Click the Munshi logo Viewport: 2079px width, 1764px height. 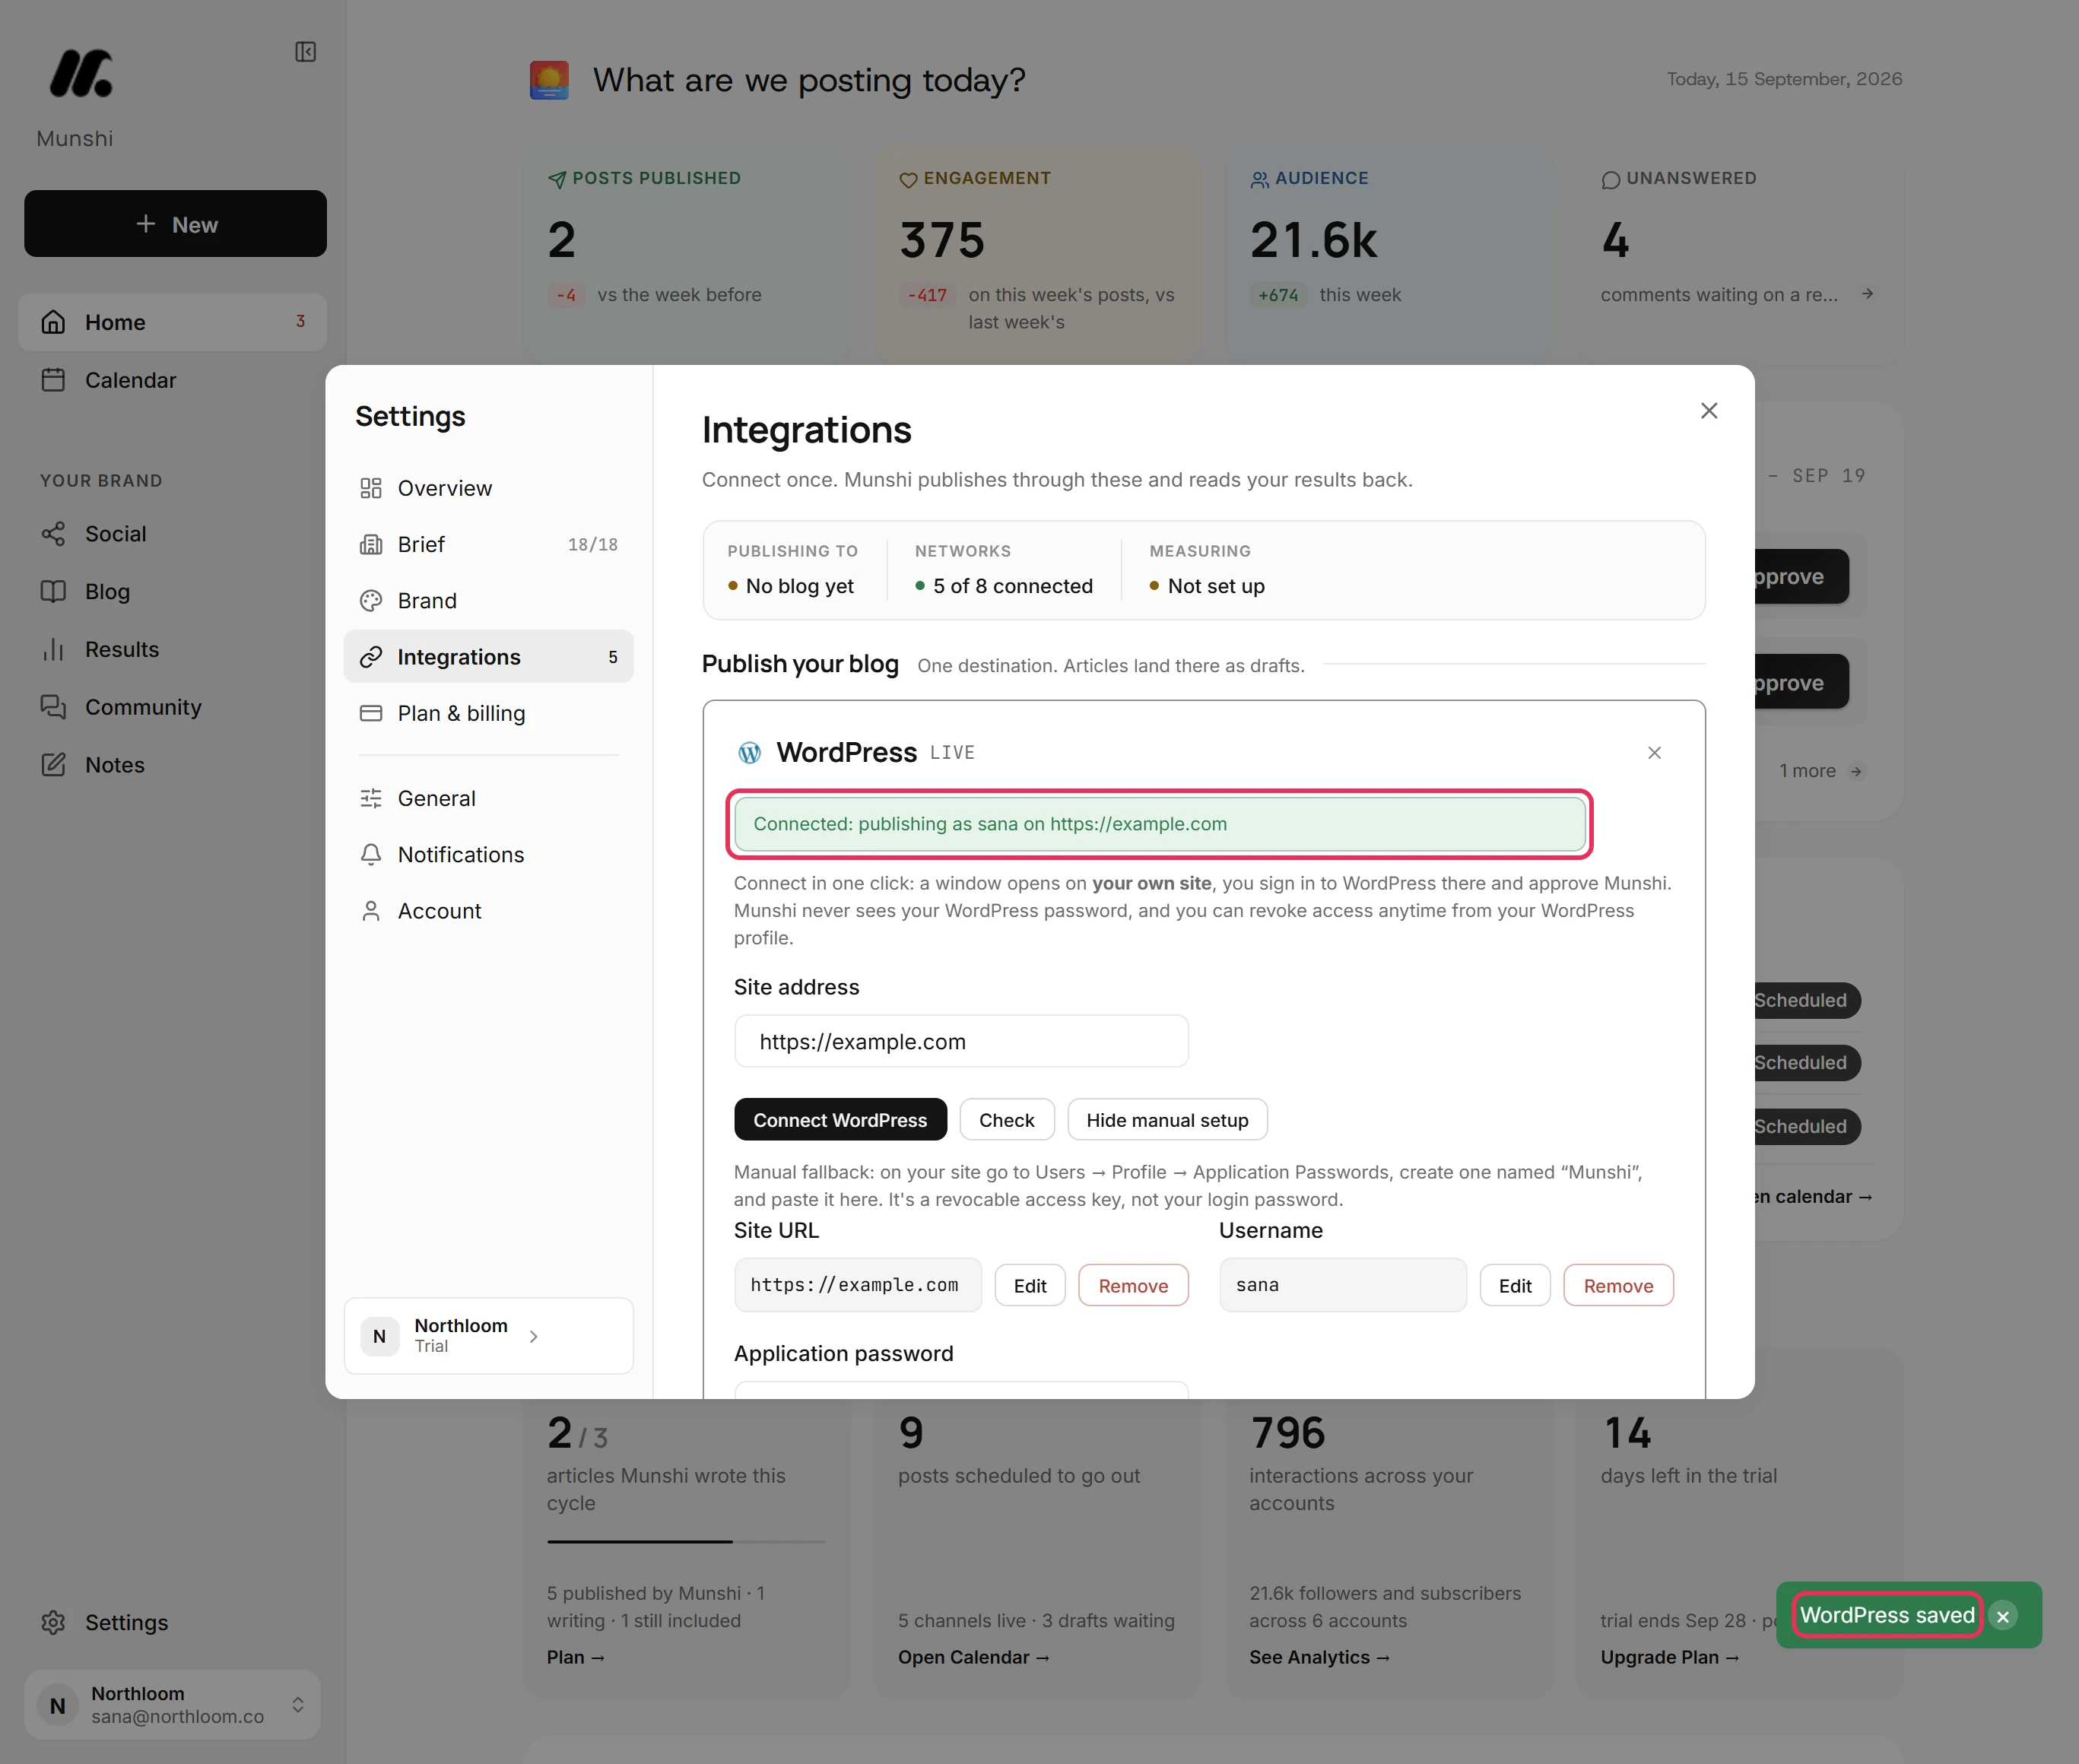81,74
